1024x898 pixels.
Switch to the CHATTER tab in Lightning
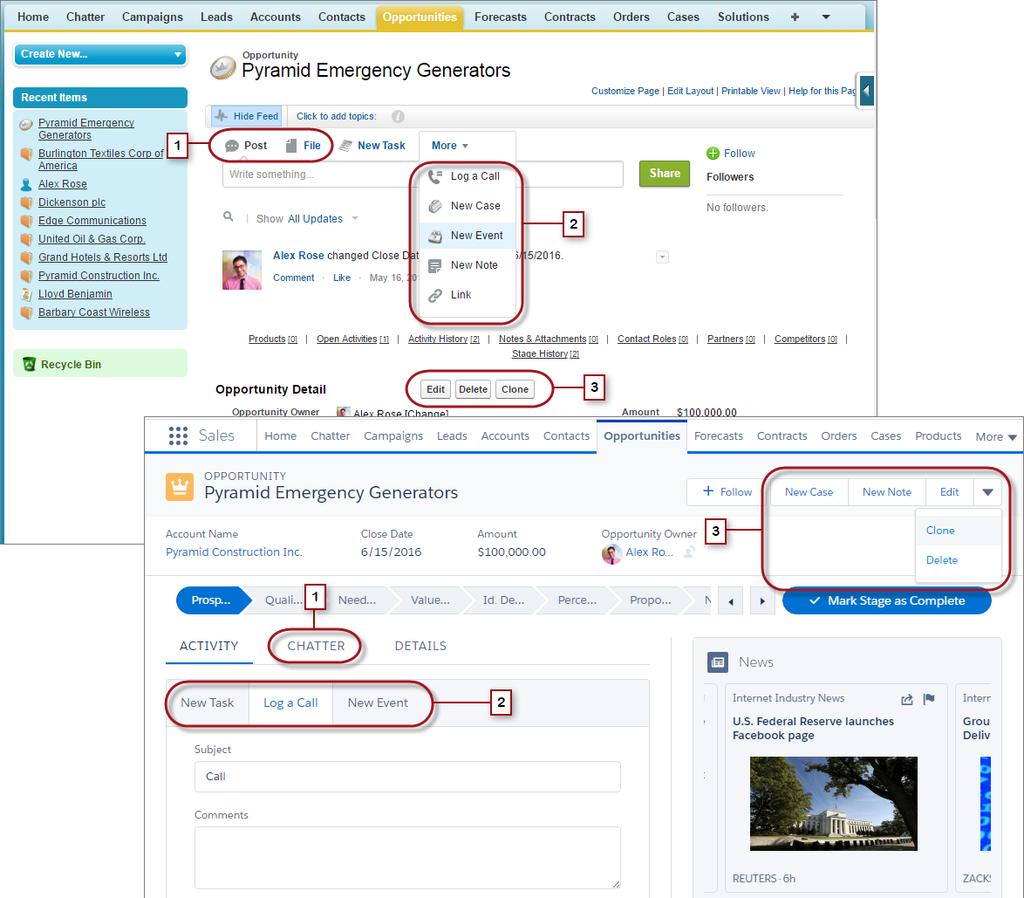[x=316, y=646]
